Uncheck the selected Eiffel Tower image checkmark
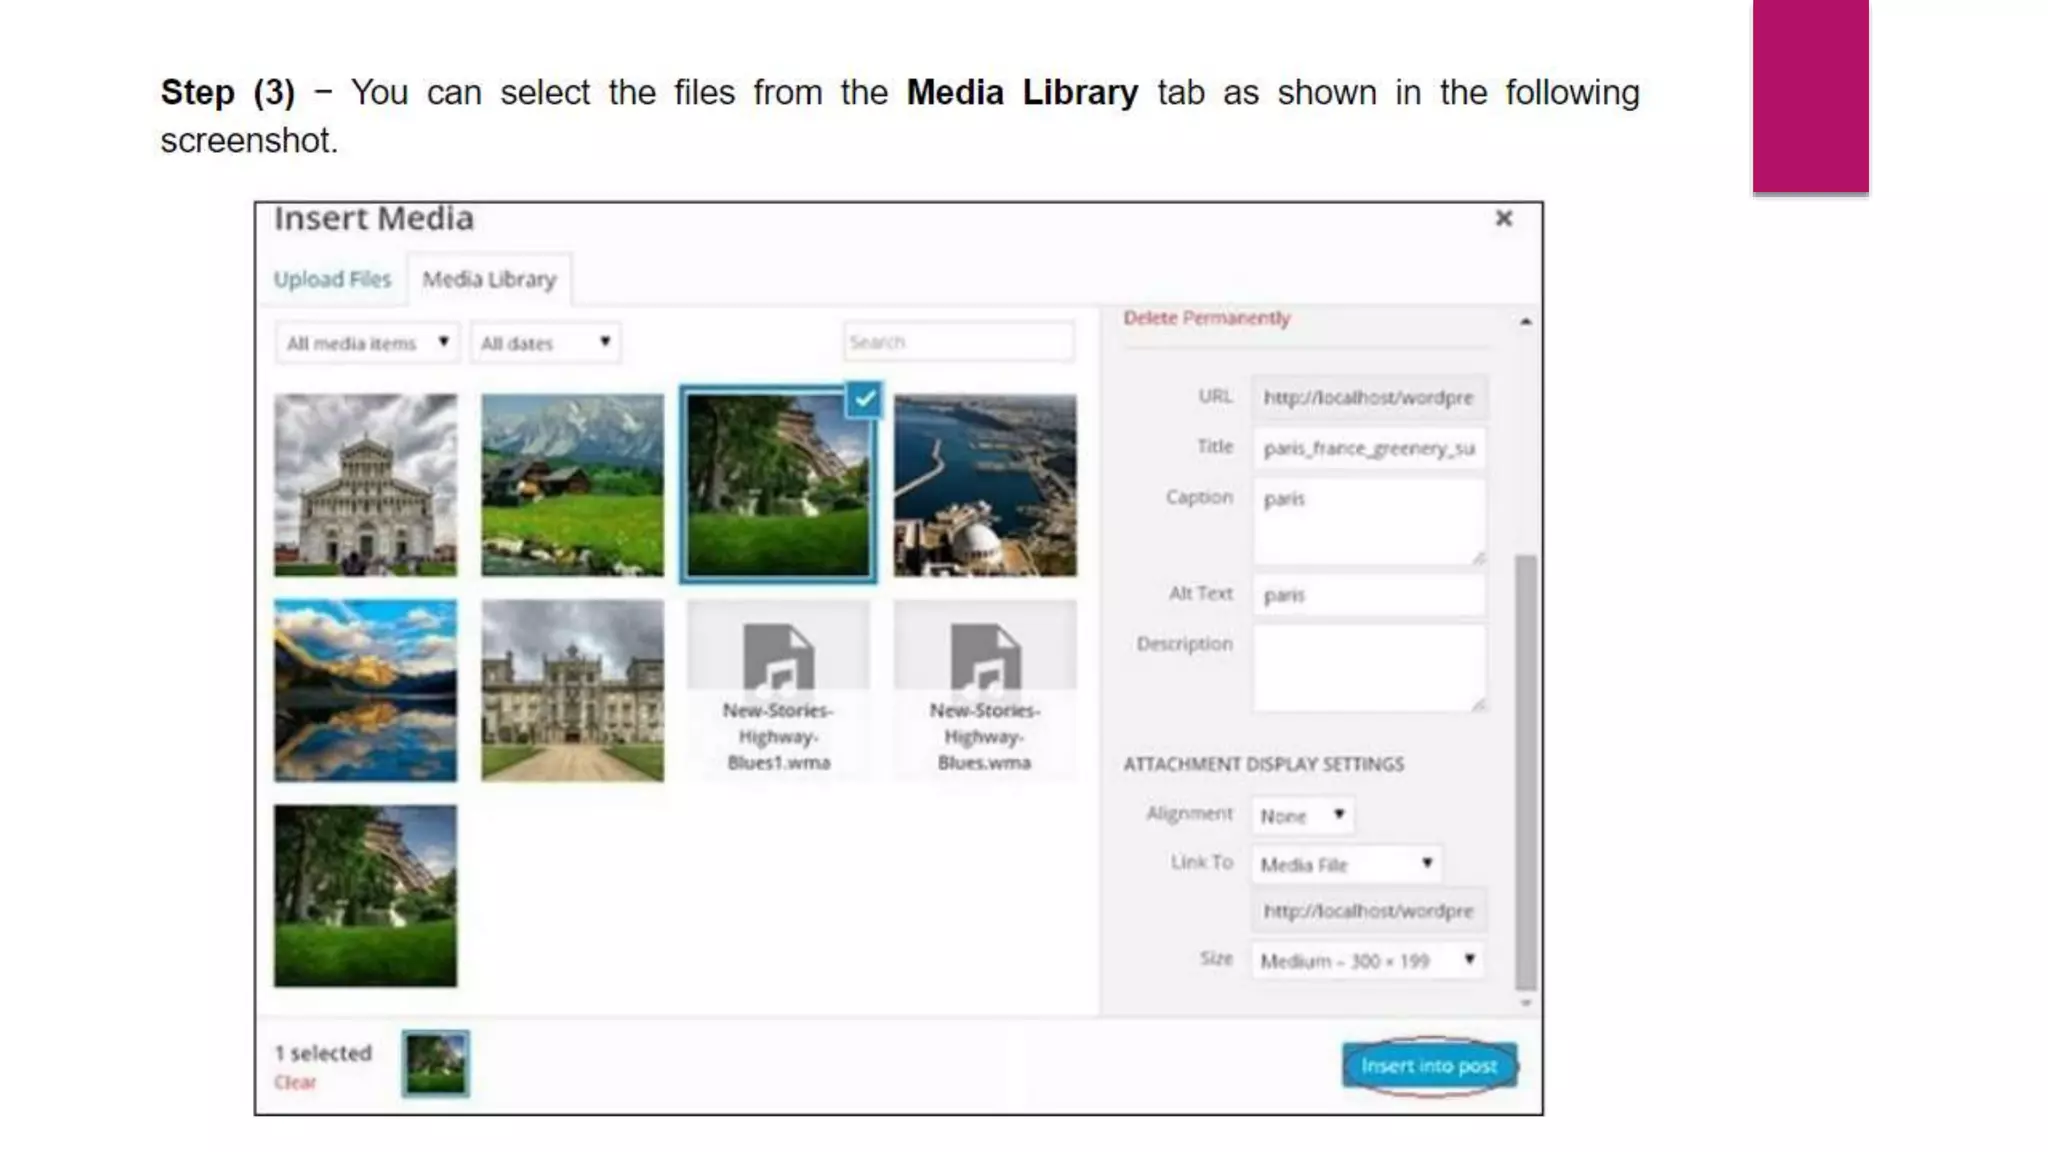This screenshot has height=1152, width=2048. click(864, 399)
